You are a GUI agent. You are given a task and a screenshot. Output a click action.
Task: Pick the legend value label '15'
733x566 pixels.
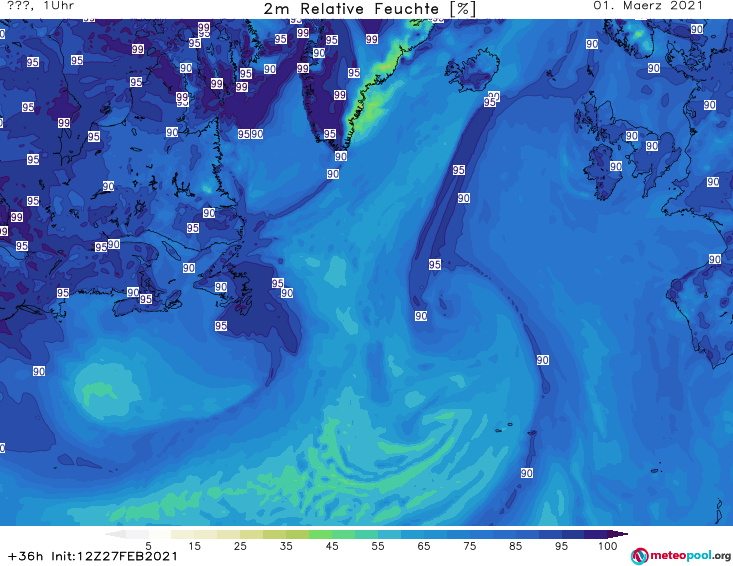tap(194, 546)
